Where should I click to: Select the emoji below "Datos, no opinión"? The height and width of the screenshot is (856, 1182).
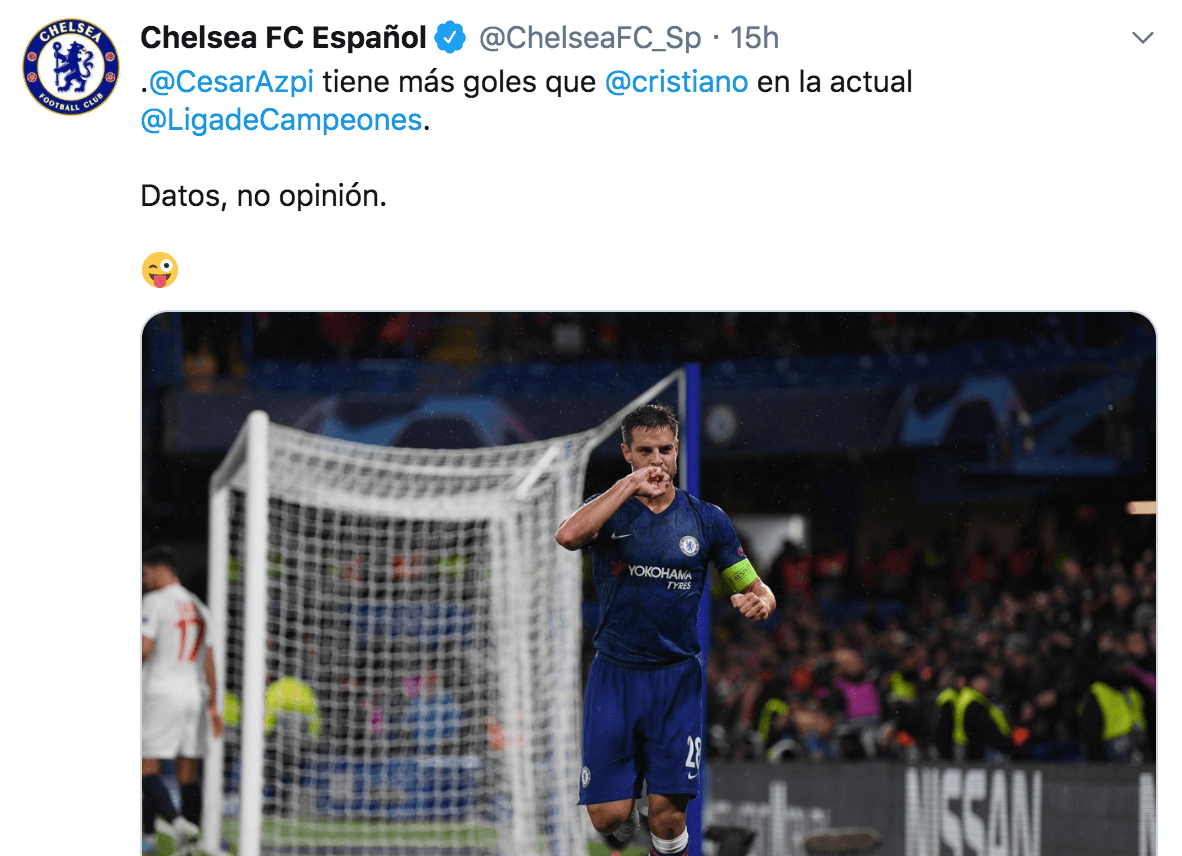(159, 269)
